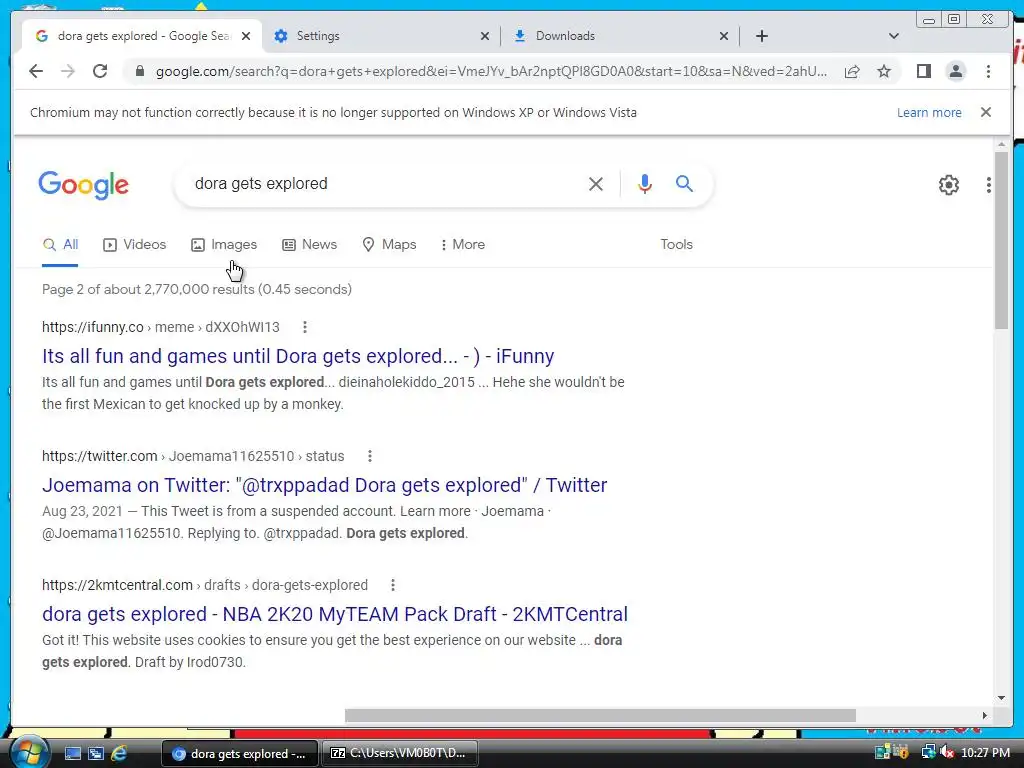Image resolution: width=1024 pixels, height=768 pixels.
Task: Switch to Maps results
Action: pyautogui.click(x=389, y=244)
